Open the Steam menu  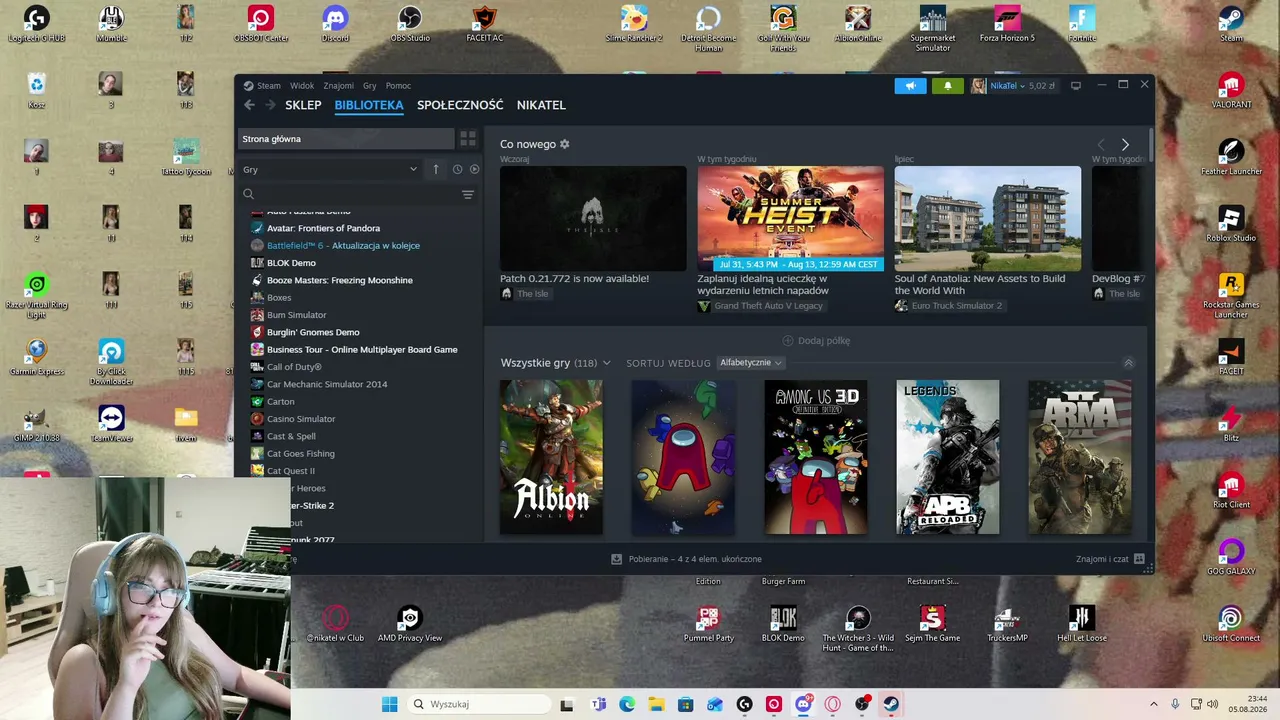tap(268, 86)
